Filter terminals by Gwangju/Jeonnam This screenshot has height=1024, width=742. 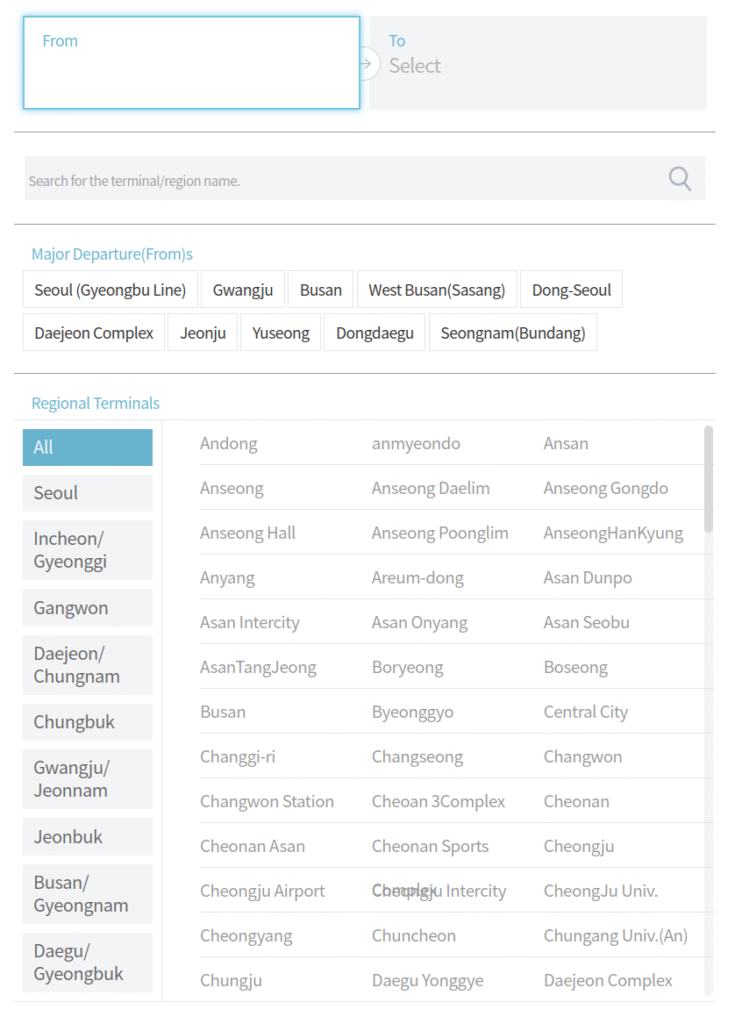[88, 779]
